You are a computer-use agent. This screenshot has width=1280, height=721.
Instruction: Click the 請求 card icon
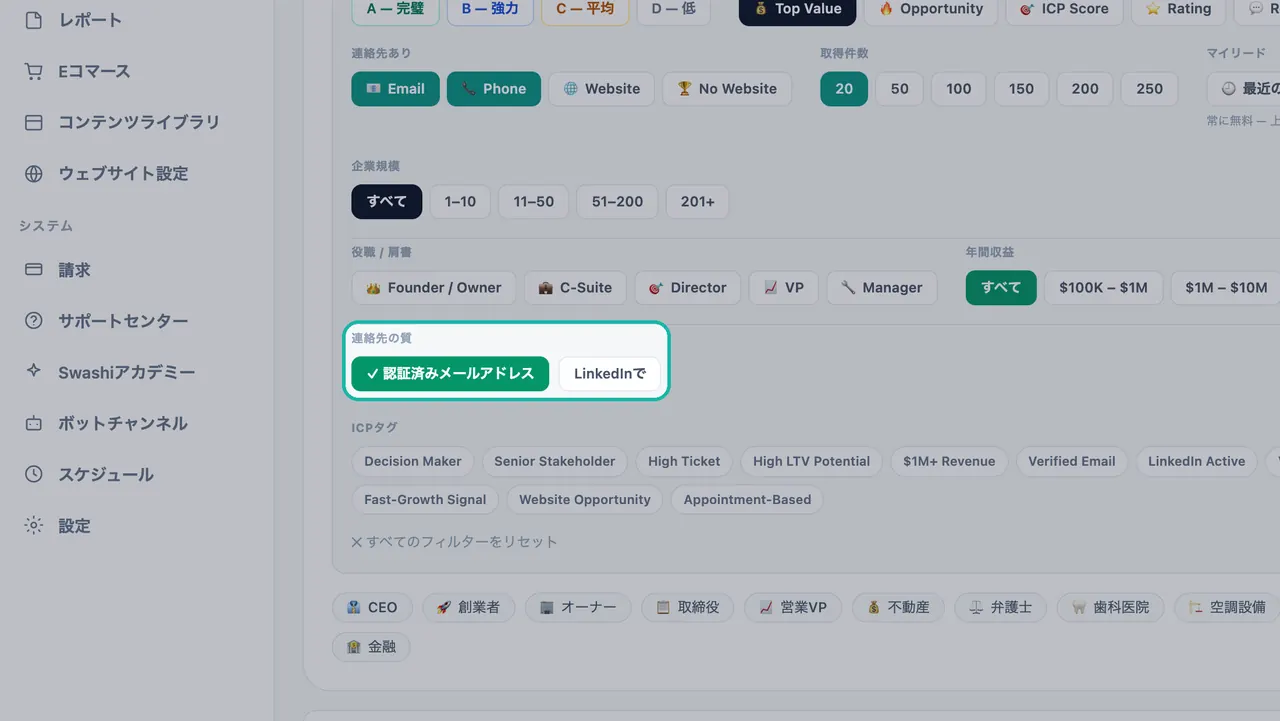click(34, 270)
